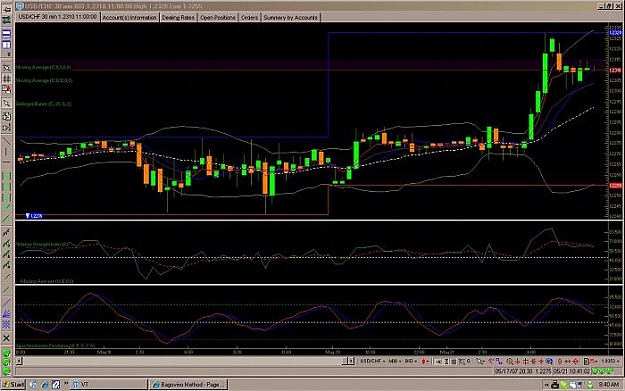
Task: Pick the vertical line drawing tool
Action: (6, 152)
